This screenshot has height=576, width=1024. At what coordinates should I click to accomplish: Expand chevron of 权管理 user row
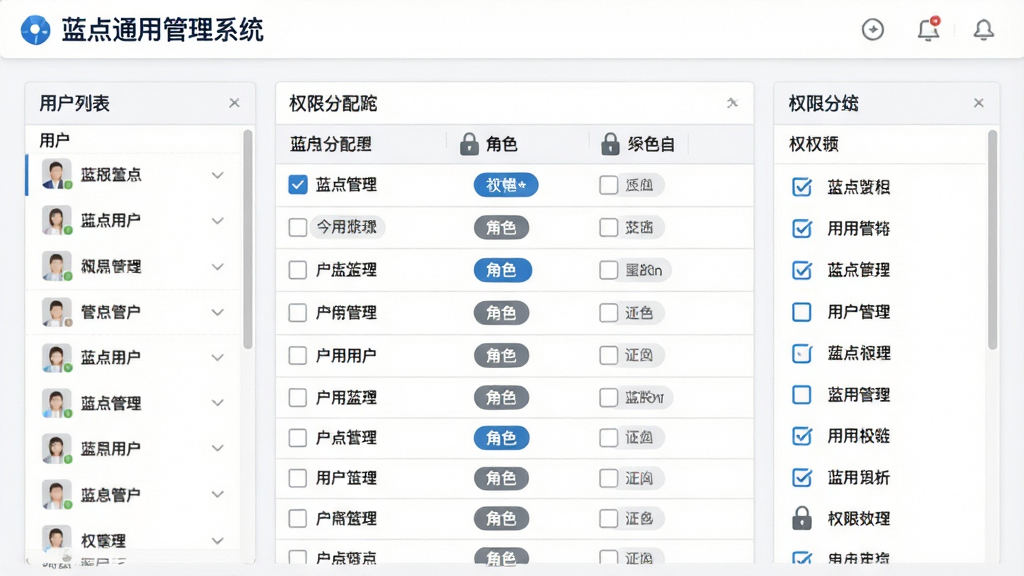pos(217,541)
